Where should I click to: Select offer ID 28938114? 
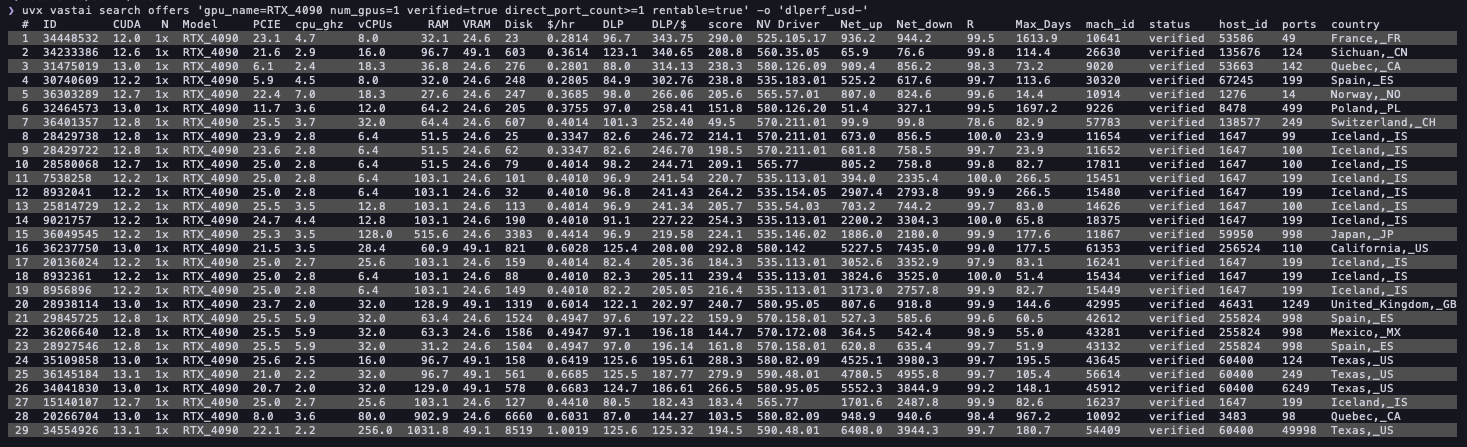[x=71, y=304]
